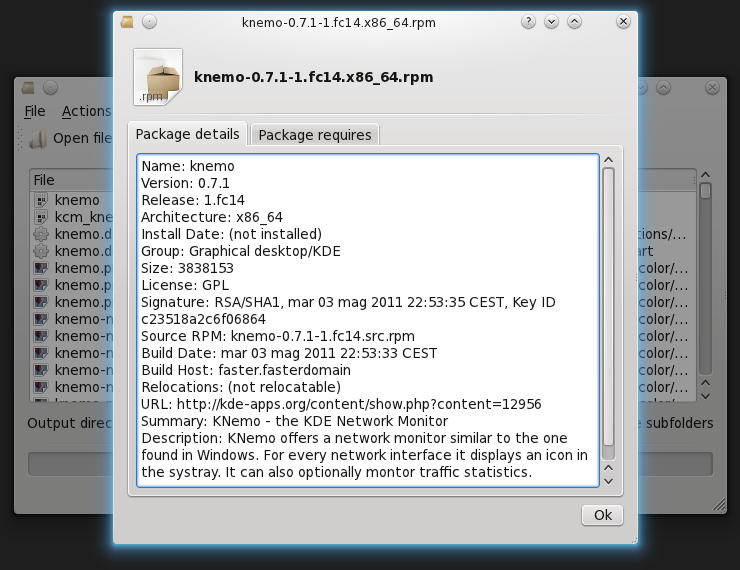Select kcm_kne file row in background list
740x570 pixels.
[x=84, y=217]
